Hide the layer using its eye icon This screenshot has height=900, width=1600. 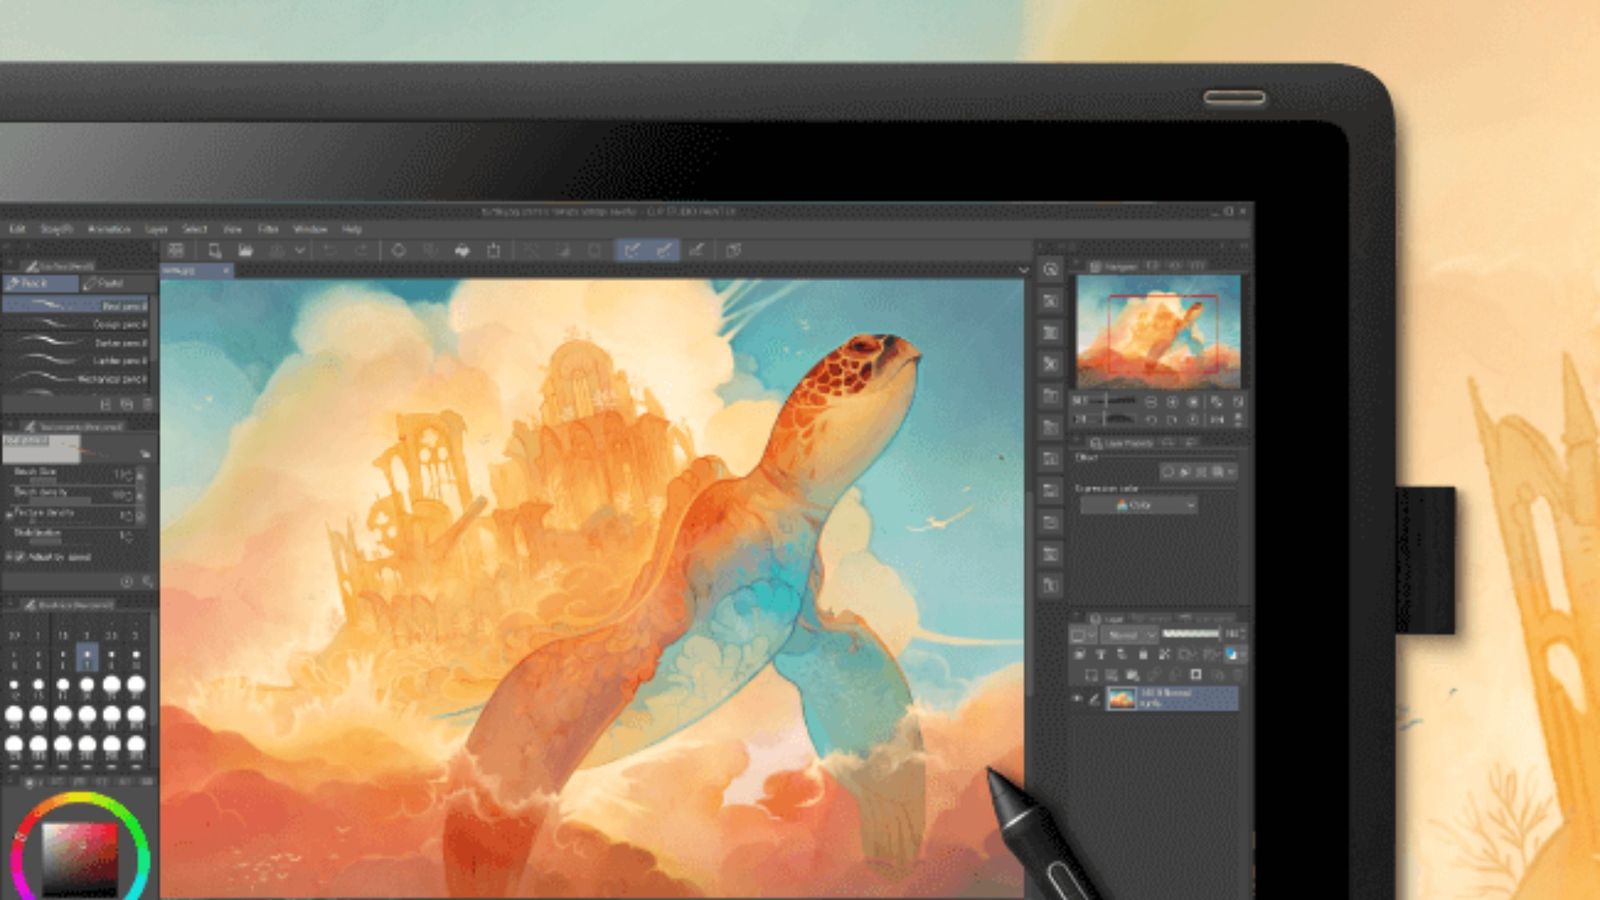[1078, 699]
